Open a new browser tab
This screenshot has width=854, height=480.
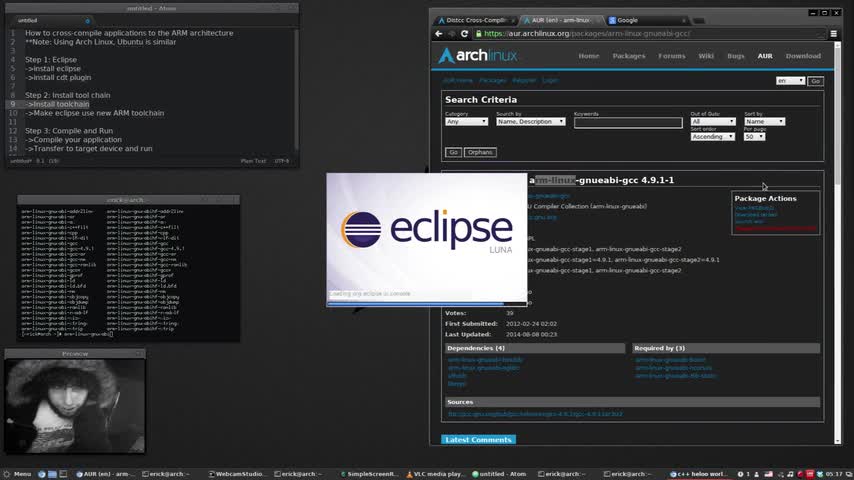[699, 21]
